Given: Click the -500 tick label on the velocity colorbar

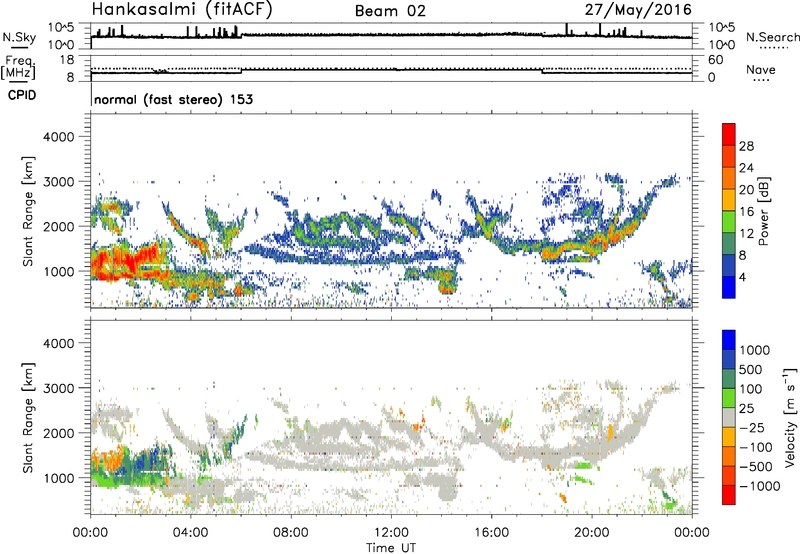Looking at the screenshot, I should (x=756, y=466).
